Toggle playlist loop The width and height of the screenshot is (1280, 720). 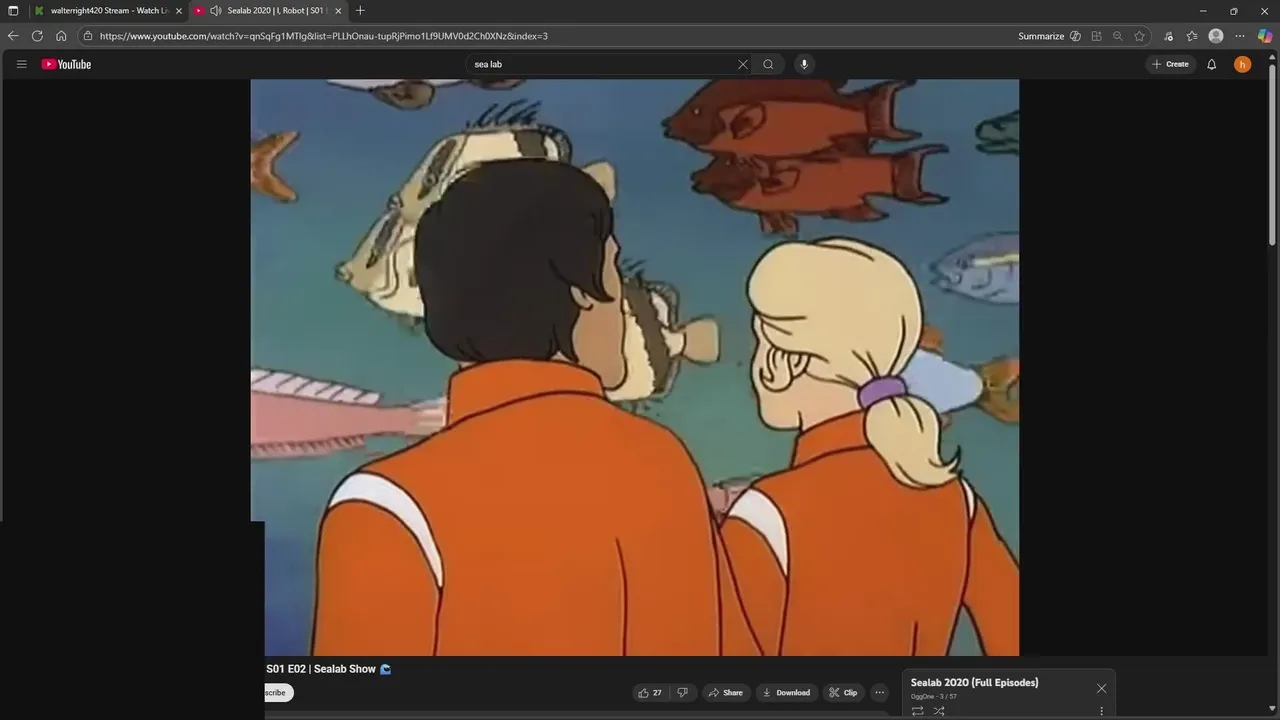[917, 711]
